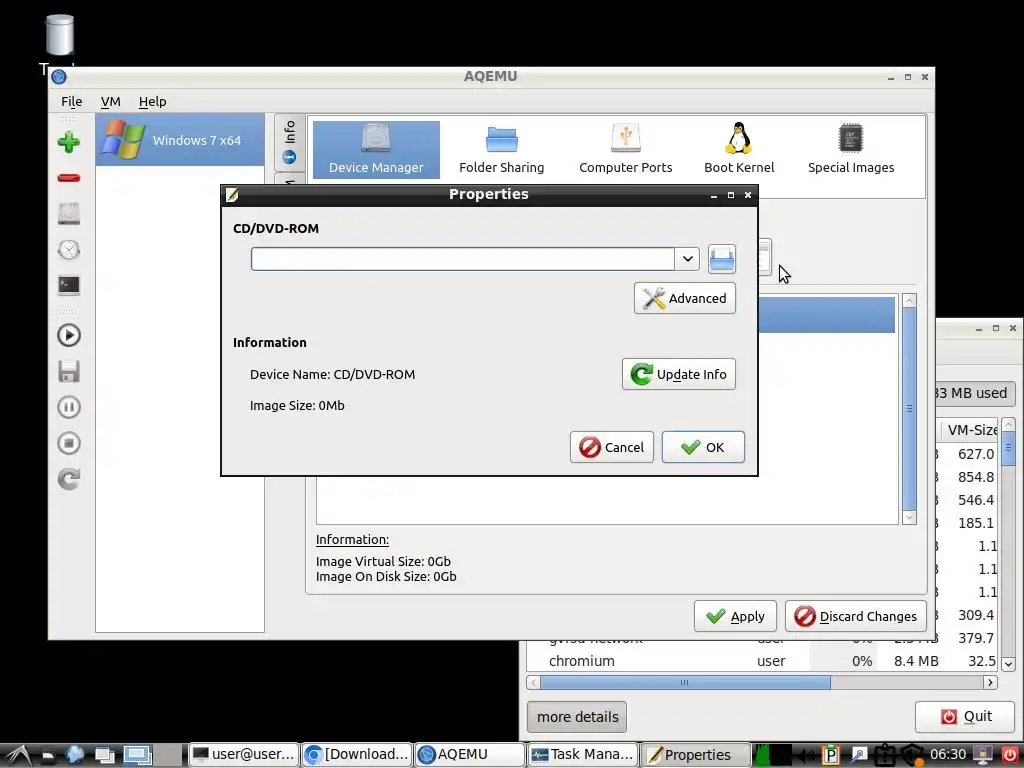Viewport: 1024px width, 768px height.
Task: Switch to Properties taskbar entry
Action: [696, 754]
